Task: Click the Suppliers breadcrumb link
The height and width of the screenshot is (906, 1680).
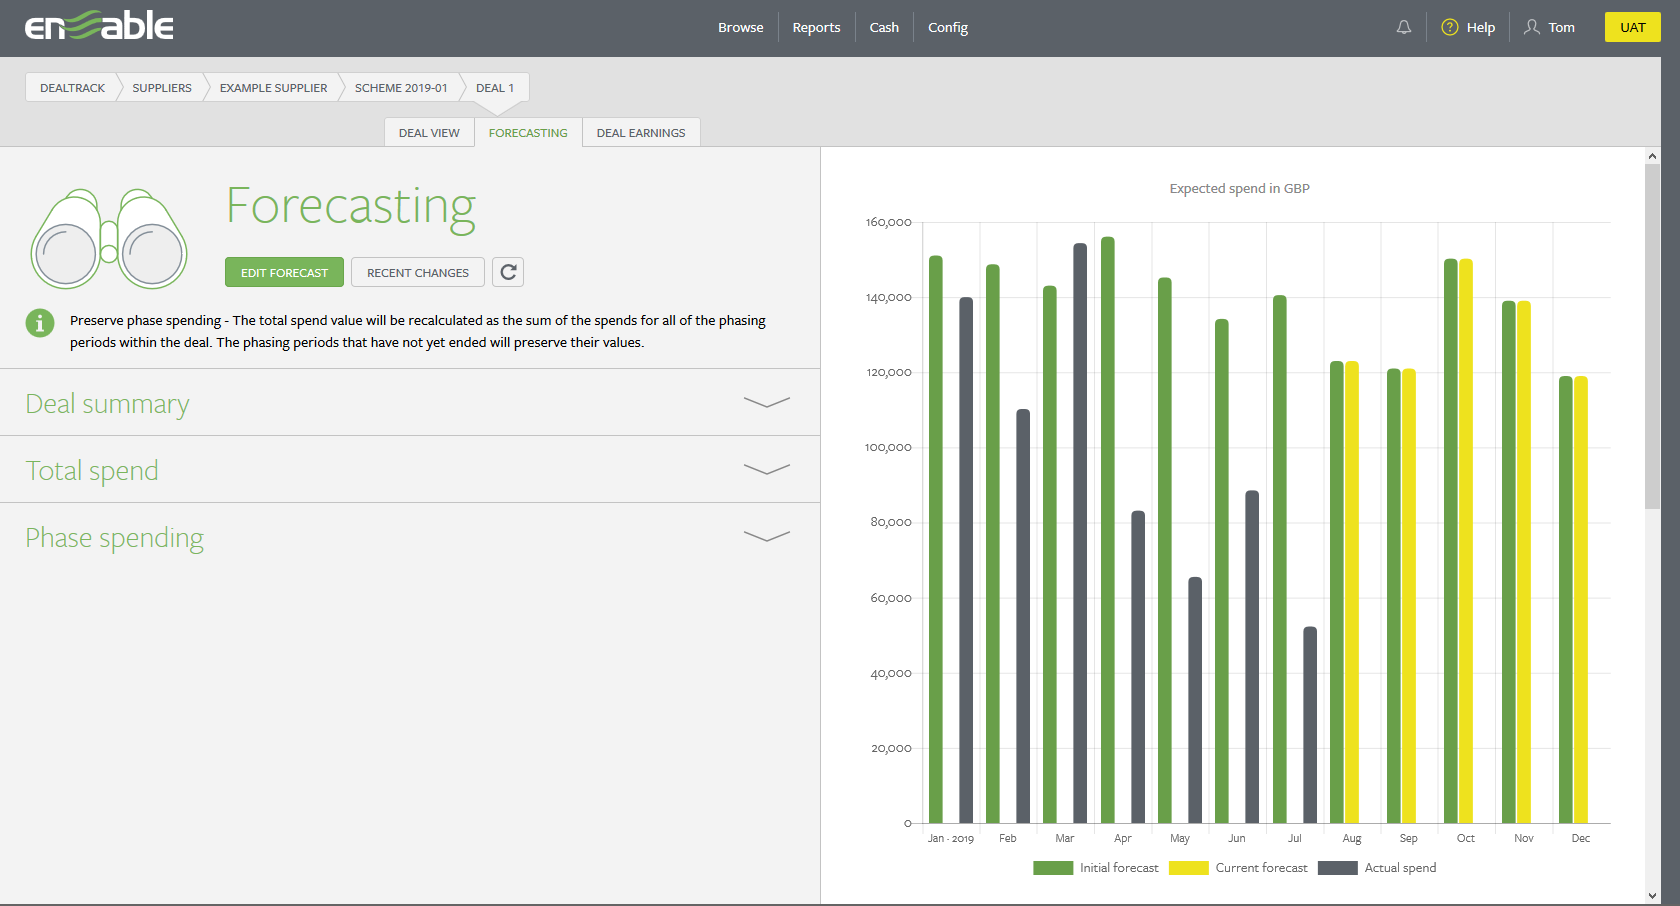Action: [x=162, y=87]
